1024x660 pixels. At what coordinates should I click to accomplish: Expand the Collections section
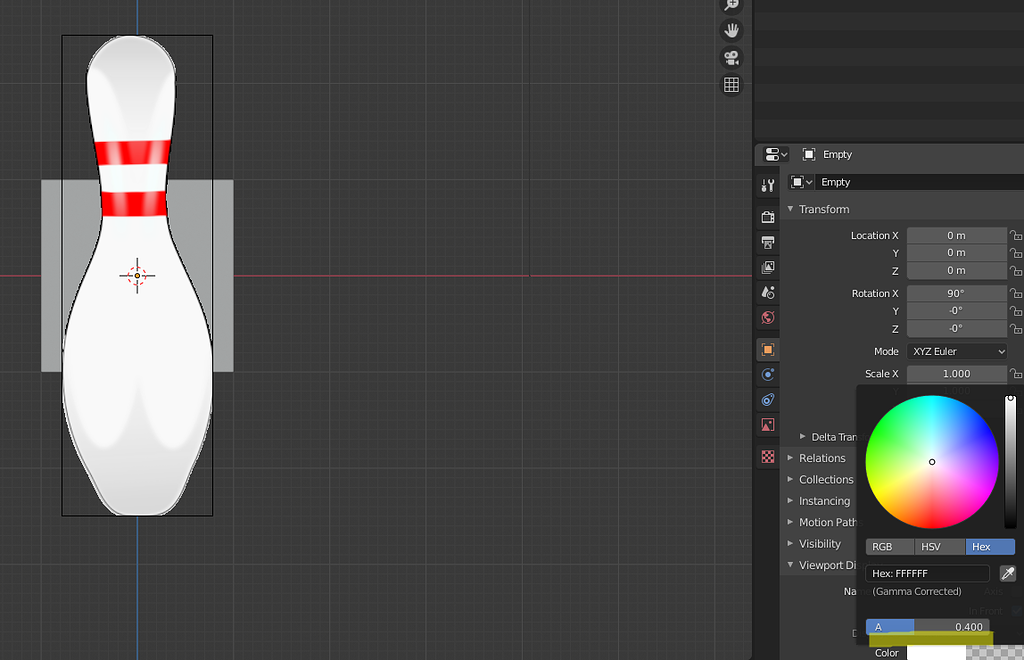[825, 479]
